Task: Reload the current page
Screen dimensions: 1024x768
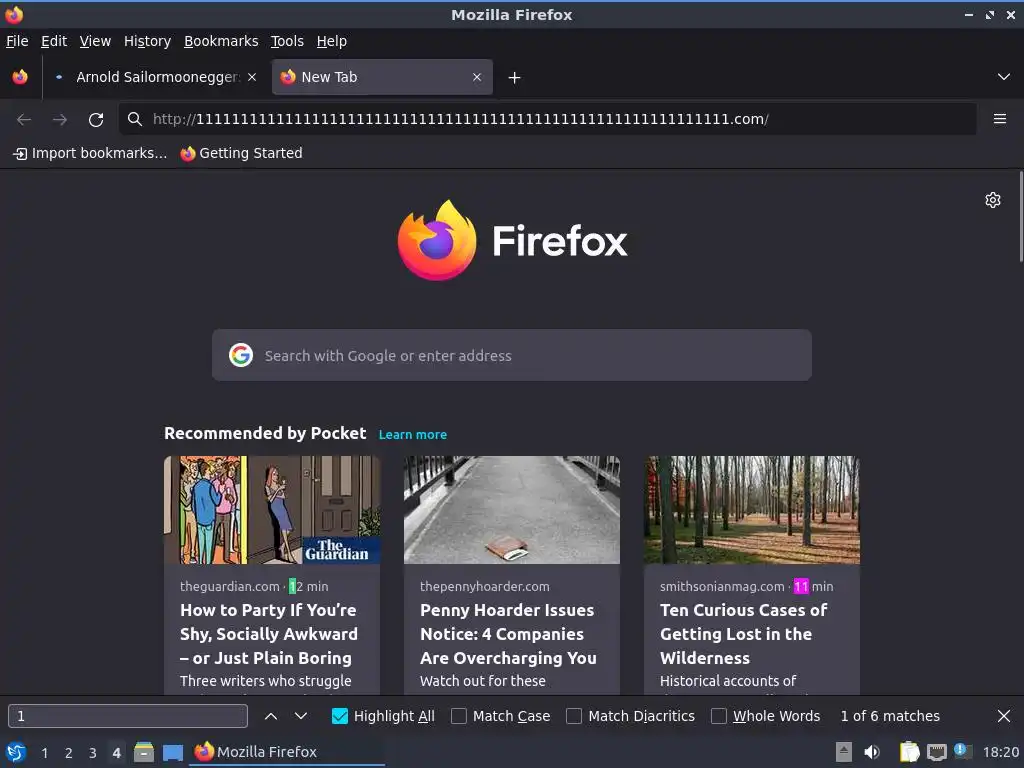Action: point(96,120)
